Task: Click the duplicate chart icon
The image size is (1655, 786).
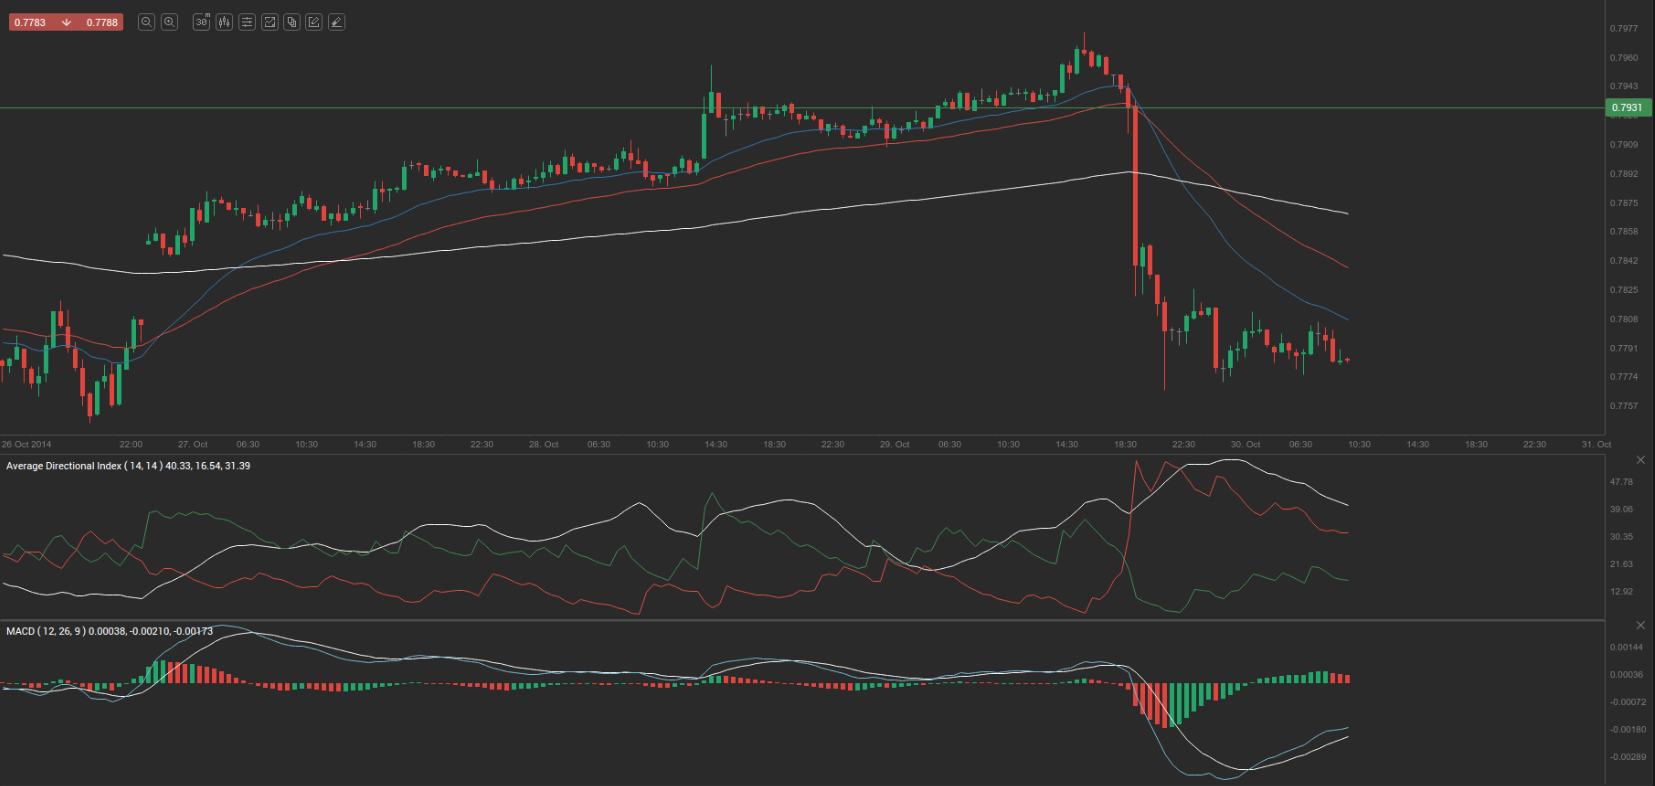Action: coord(292,22)
